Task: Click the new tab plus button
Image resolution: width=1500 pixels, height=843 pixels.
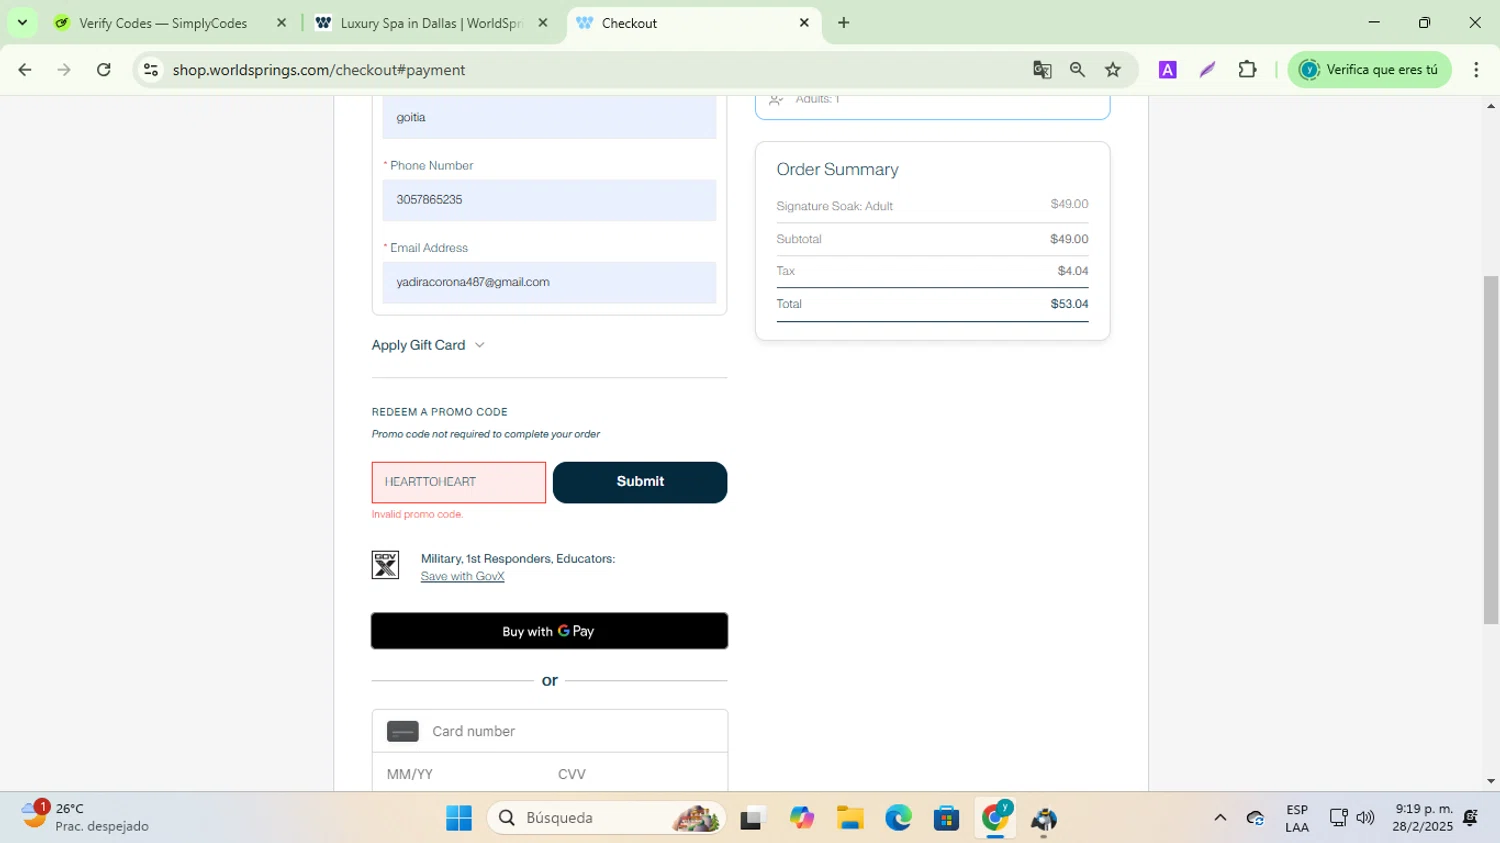Action: [844, 23]
